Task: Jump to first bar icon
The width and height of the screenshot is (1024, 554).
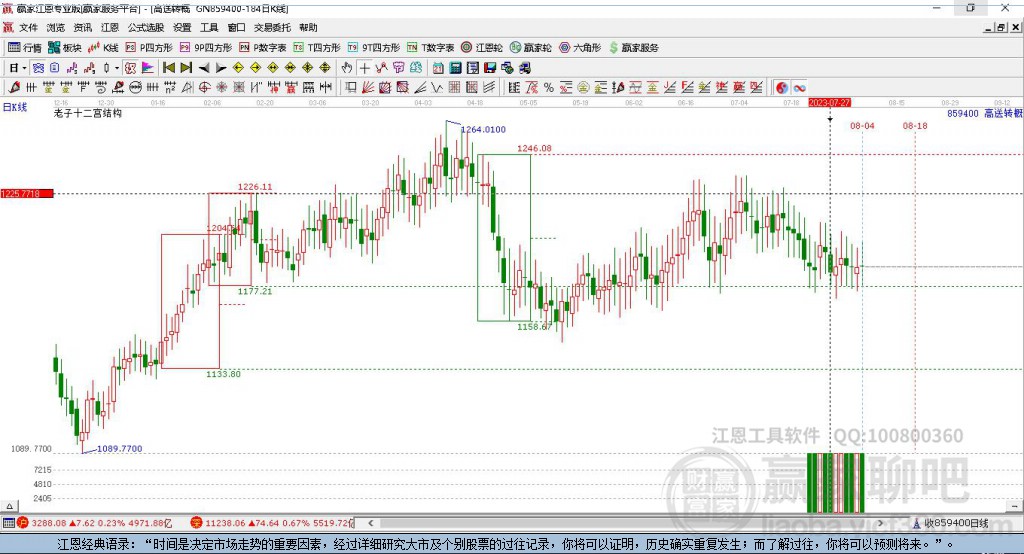Action: [168, 68]
